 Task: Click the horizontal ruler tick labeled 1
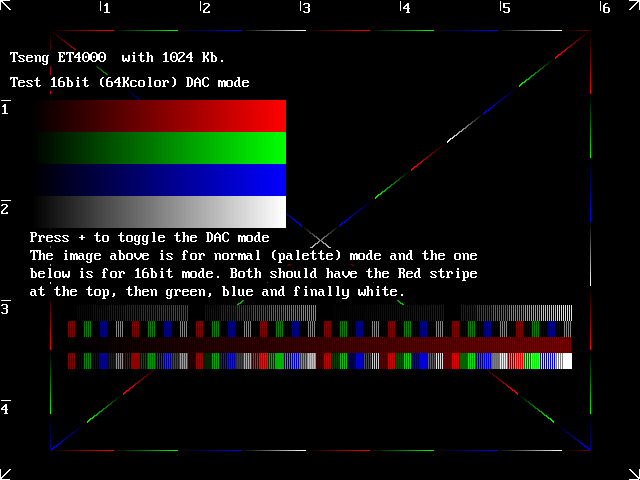pyautogui.click(x=105, y=7)
